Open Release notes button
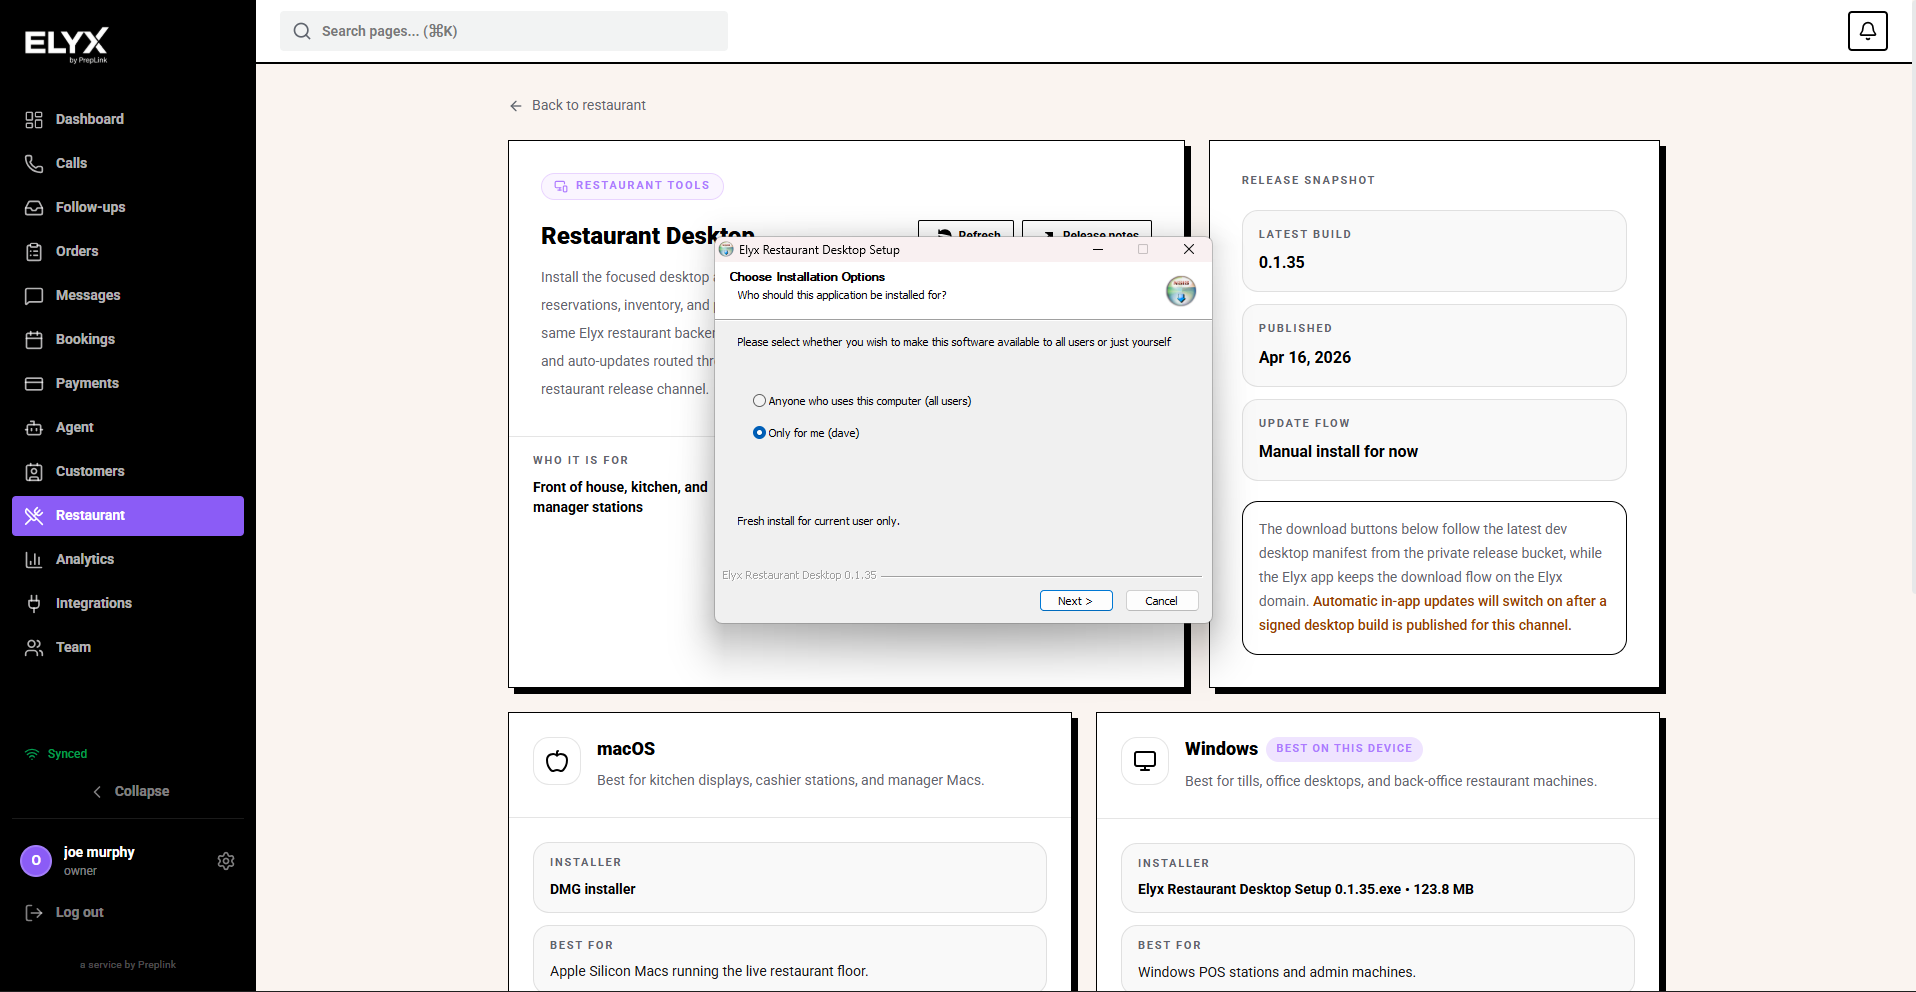This screenshot has width=1916, height=992. pyautogui.click(x=1087, y=229)
